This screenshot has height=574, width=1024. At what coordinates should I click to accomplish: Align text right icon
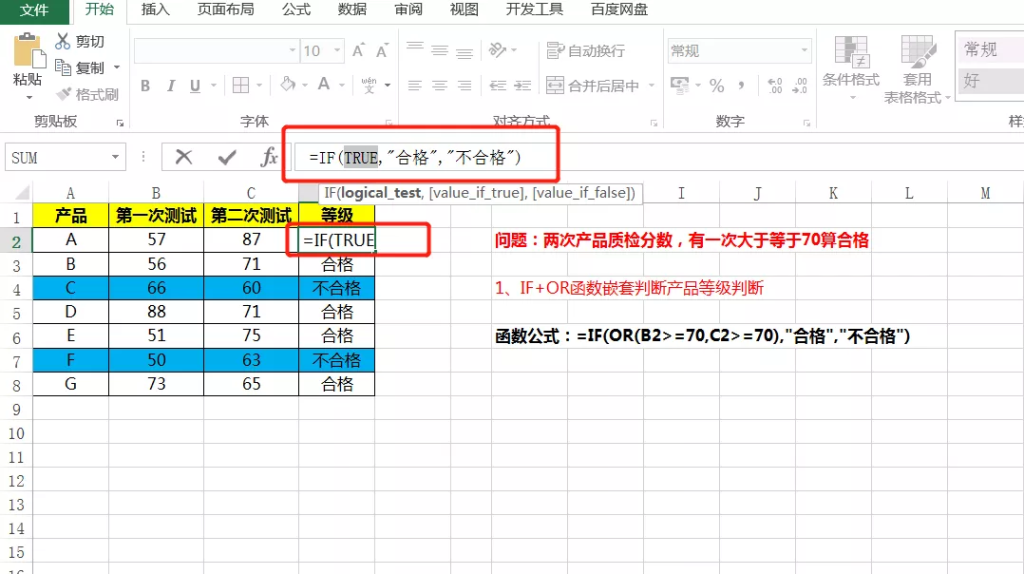click(x=464, y=86)
